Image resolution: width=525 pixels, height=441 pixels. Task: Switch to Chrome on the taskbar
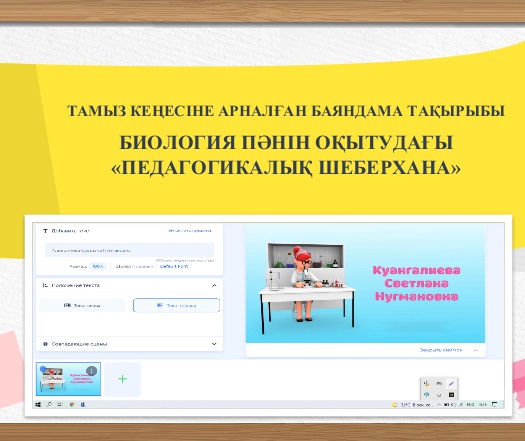point(72,405)
